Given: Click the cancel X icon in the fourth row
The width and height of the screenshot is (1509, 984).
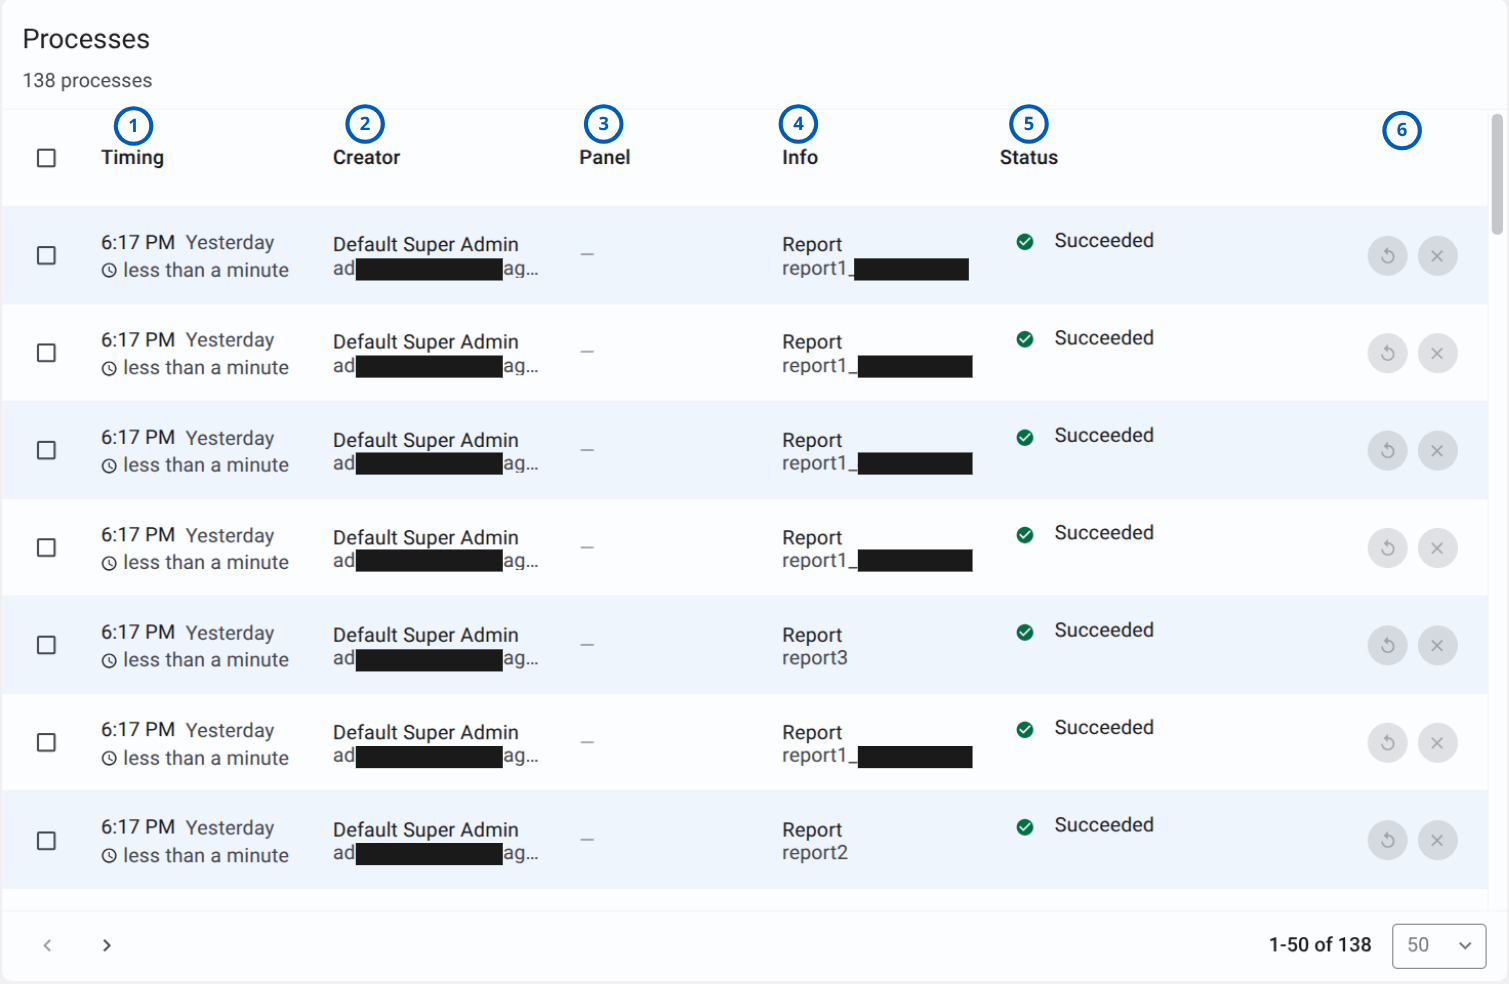Looking at the screenshot, I should 1437,548.
